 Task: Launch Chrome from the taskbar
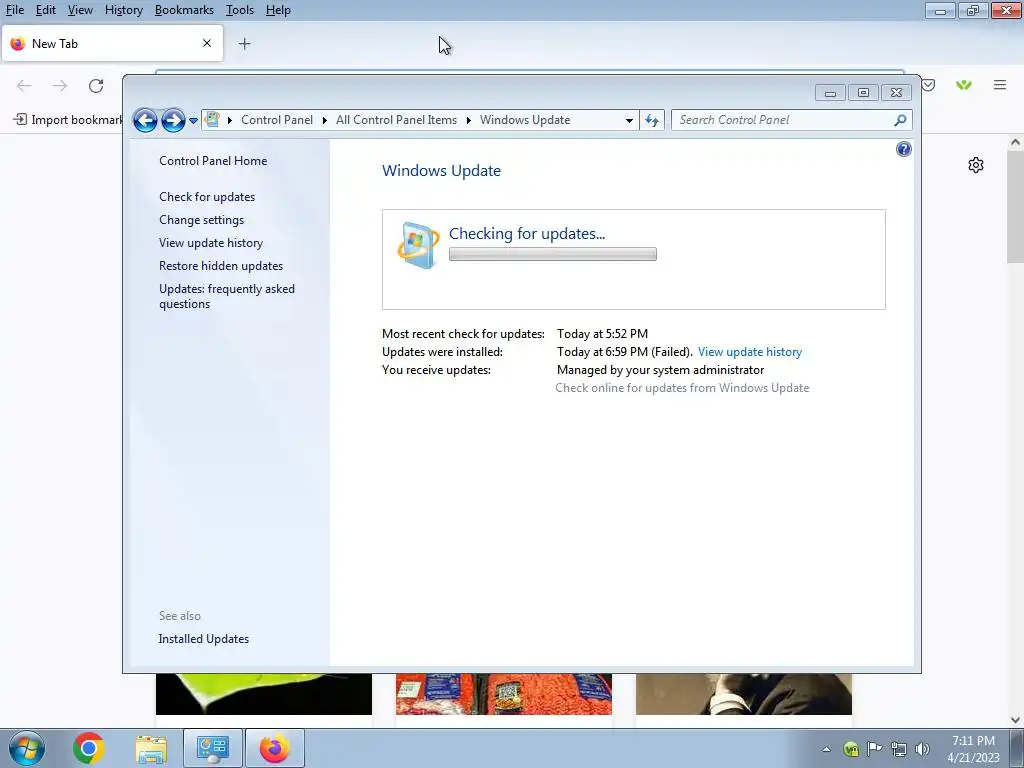click(88, 748)
